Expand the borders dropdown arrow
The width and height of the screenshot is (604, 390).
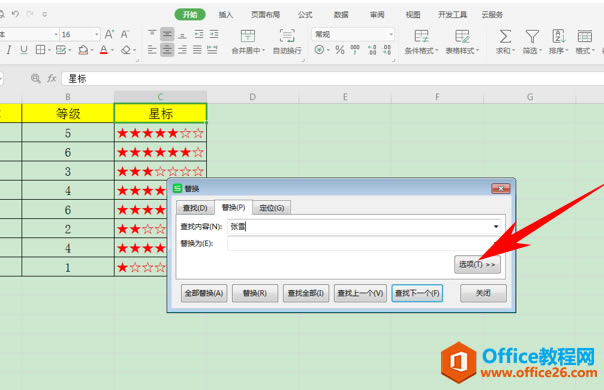[49, 50]
